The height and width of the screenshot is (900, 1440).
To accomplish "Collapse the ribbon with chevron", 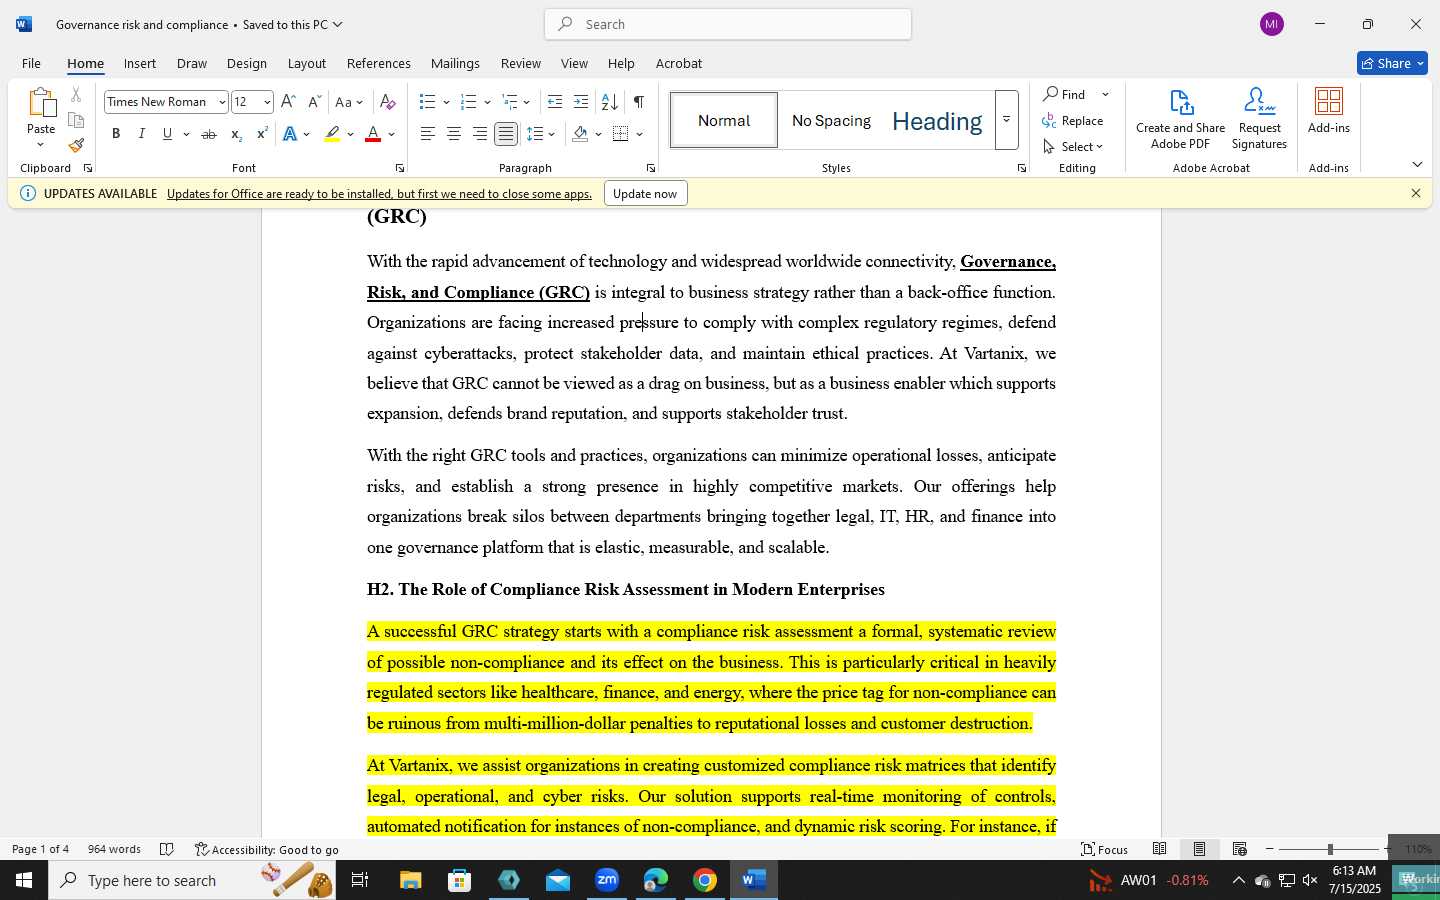I will pyautogui.click(x=1417, y=165).
